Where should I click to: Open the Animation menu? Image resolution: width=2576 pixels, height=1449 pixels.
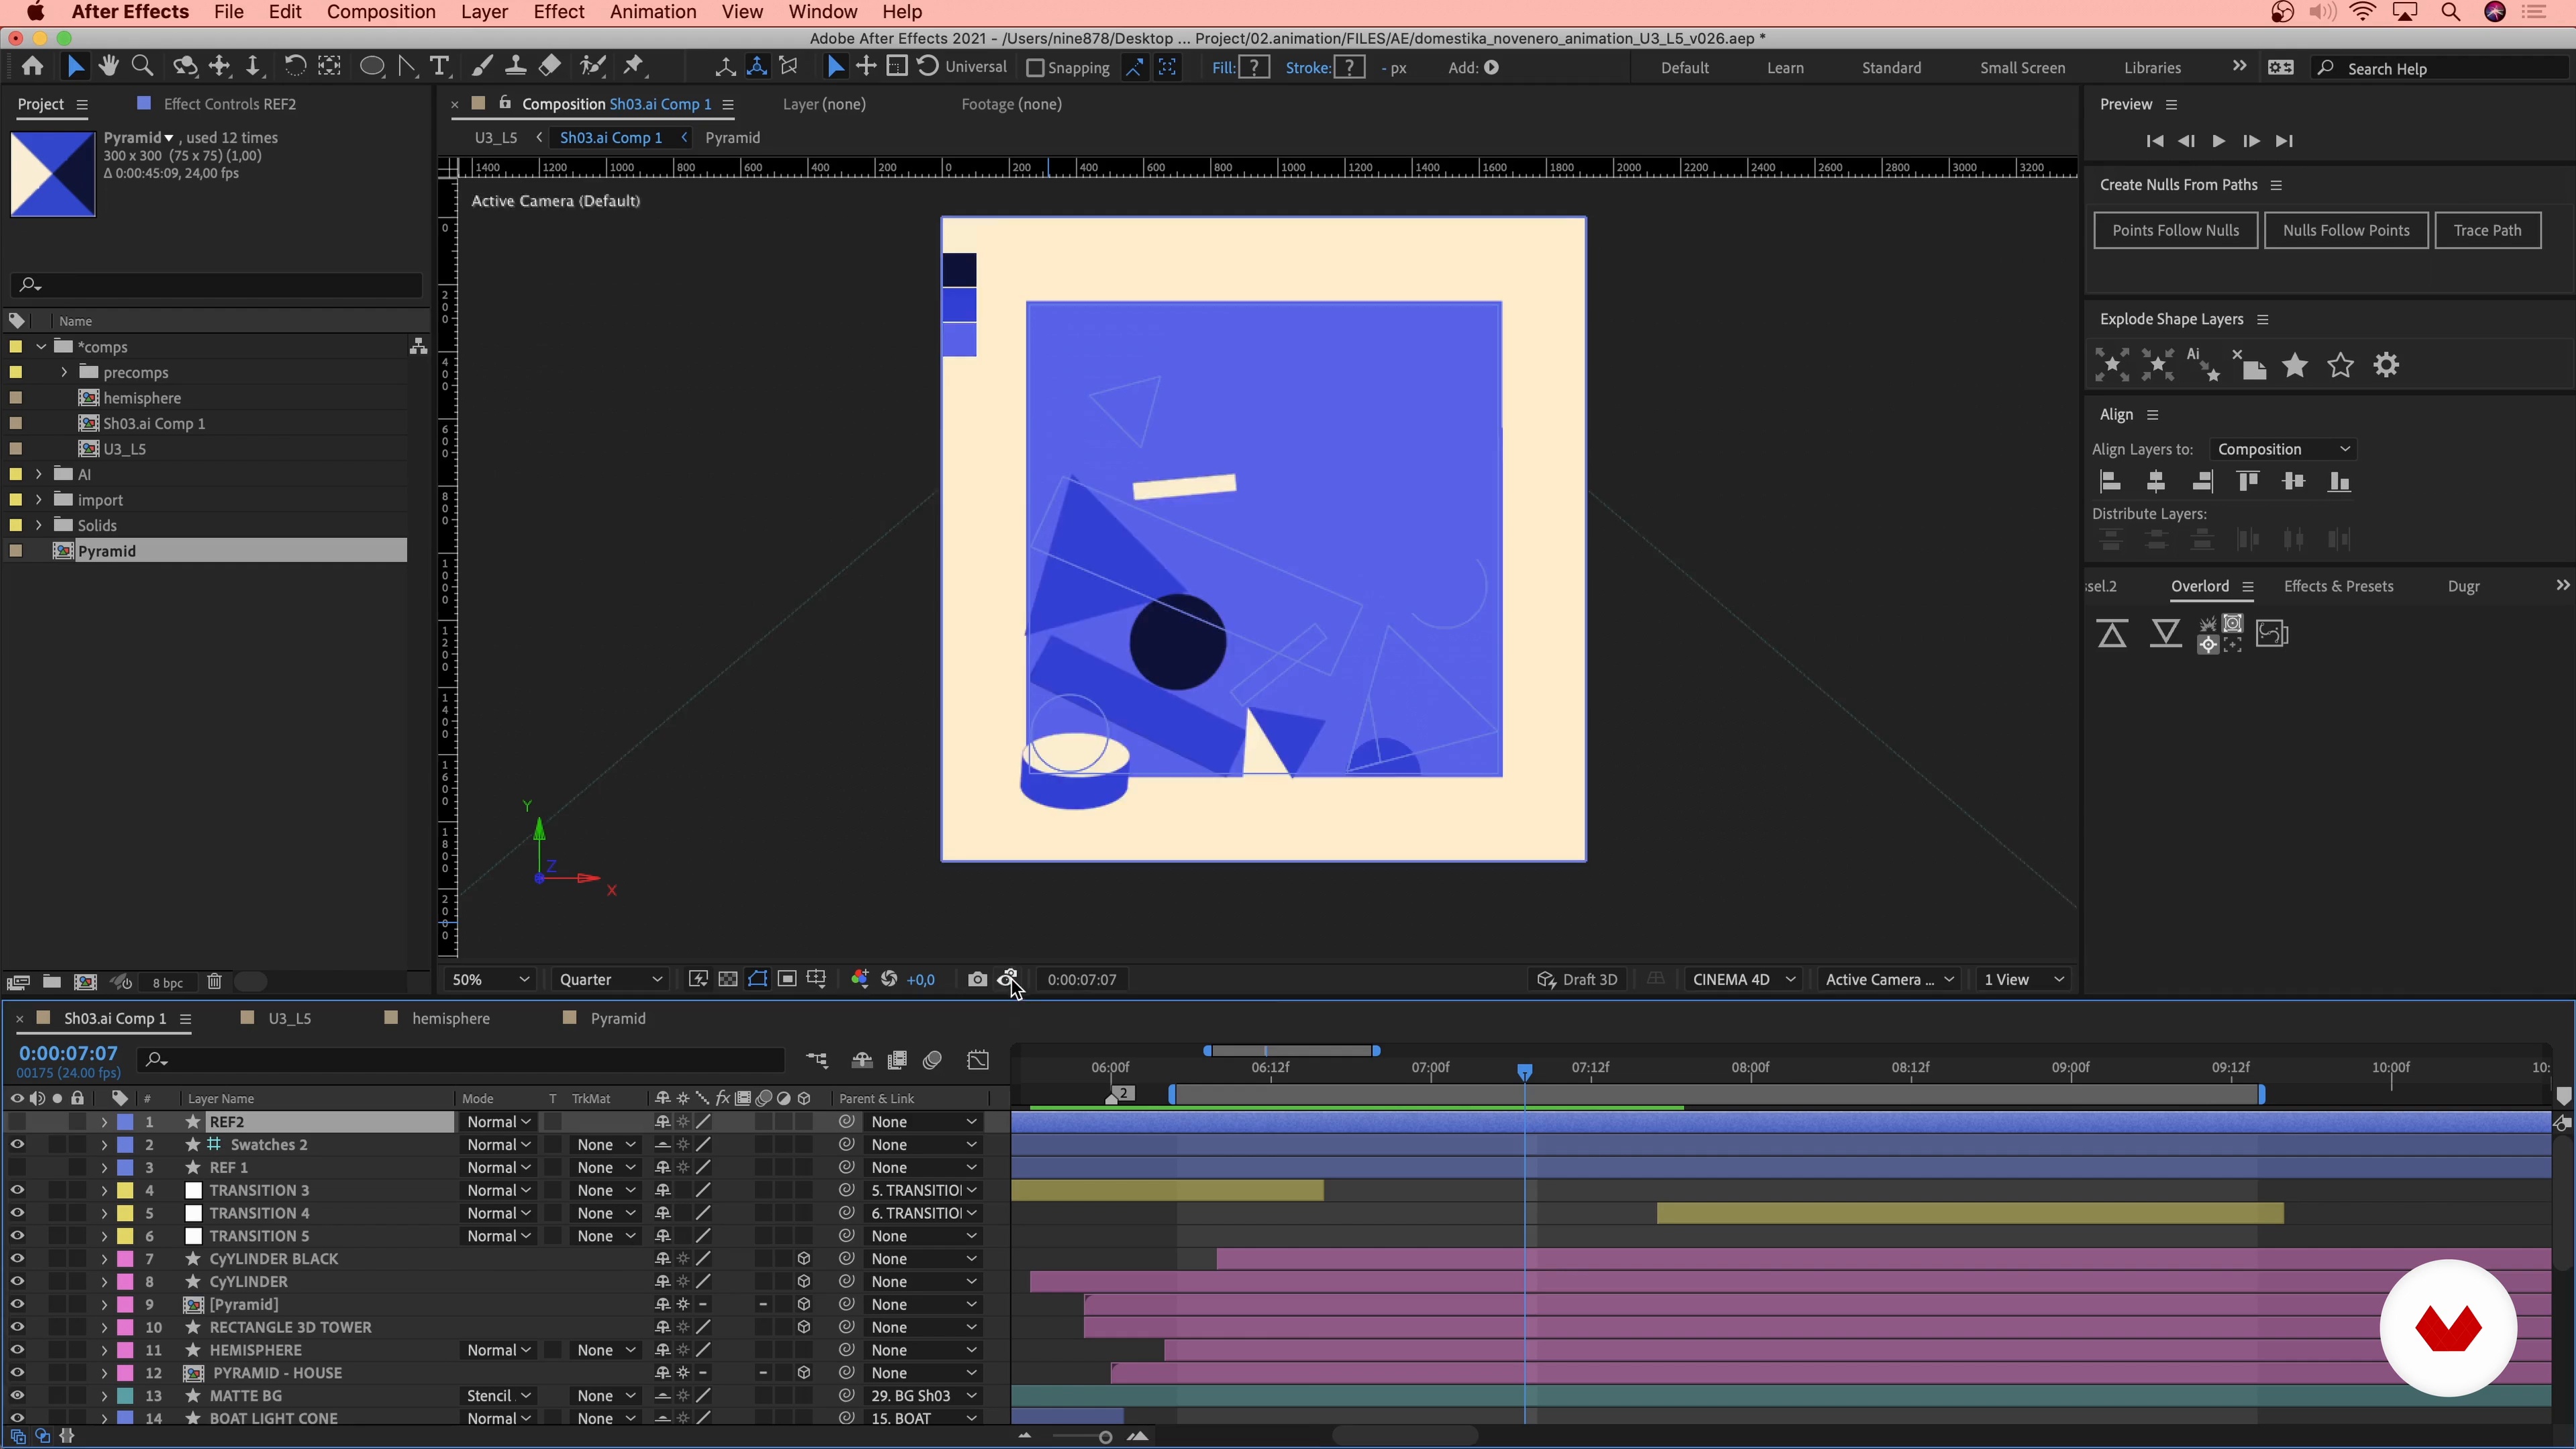(x=653, y=12)
